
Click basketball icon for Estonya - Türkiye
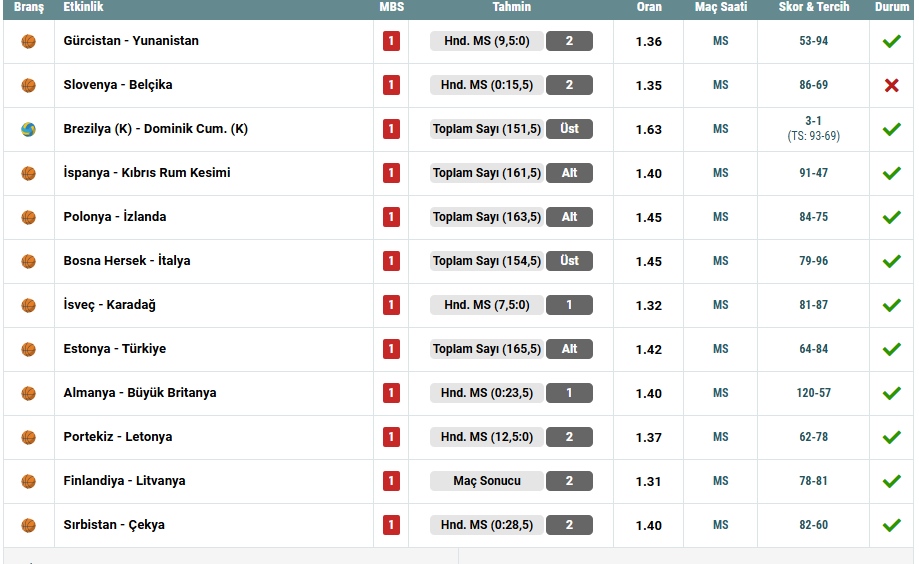[28, 349]
